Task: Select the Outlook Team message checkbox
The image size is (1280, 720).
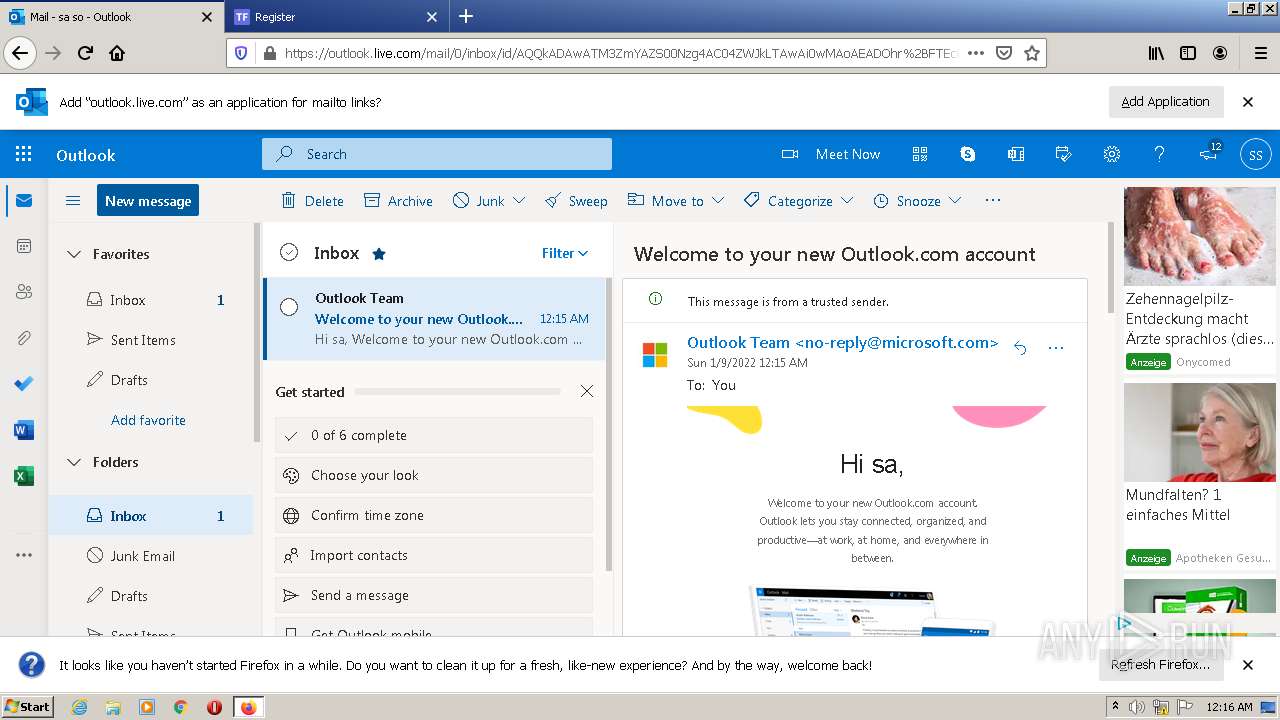Action: coord(289,307)
